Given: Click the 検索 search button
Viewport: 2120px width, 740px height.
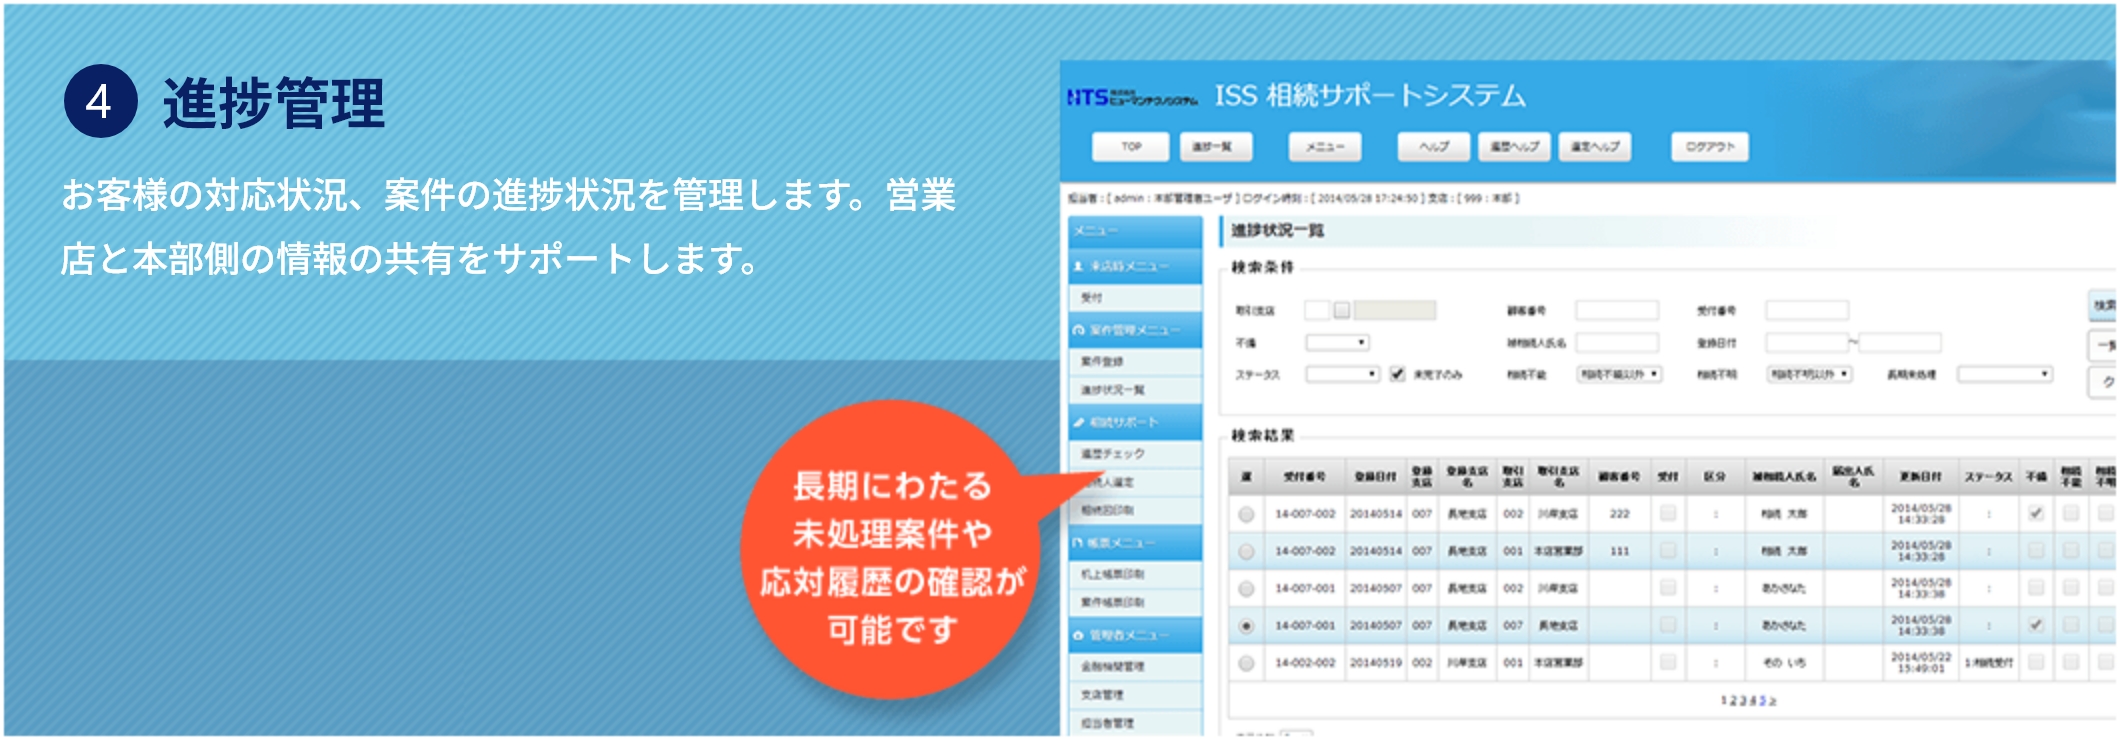Looking at the screenshot, I should pos(2102,305).
